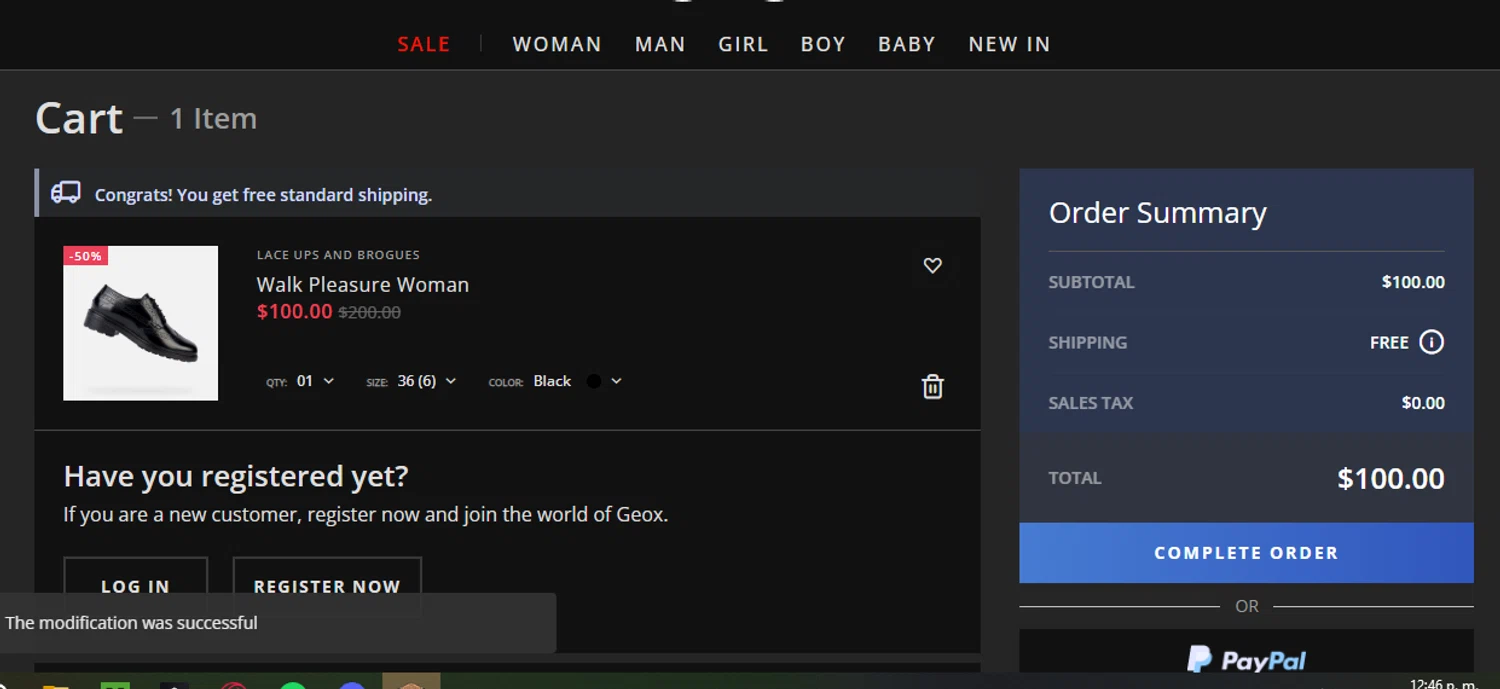Viewport: 1500px width, 689px height.
Task: Click the -50% discount badge
Action: point(85,256)
